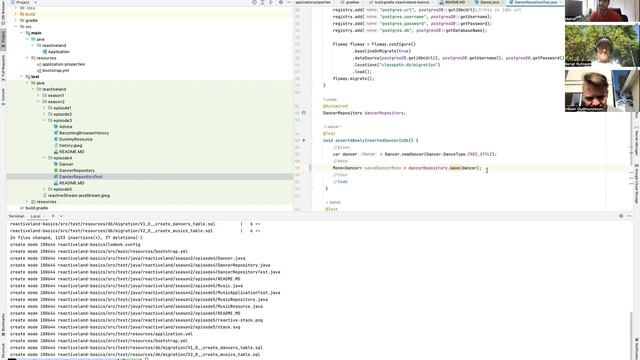Toggle the Project tool window stripe button
The image size is (640, 360).
(3, 40)
